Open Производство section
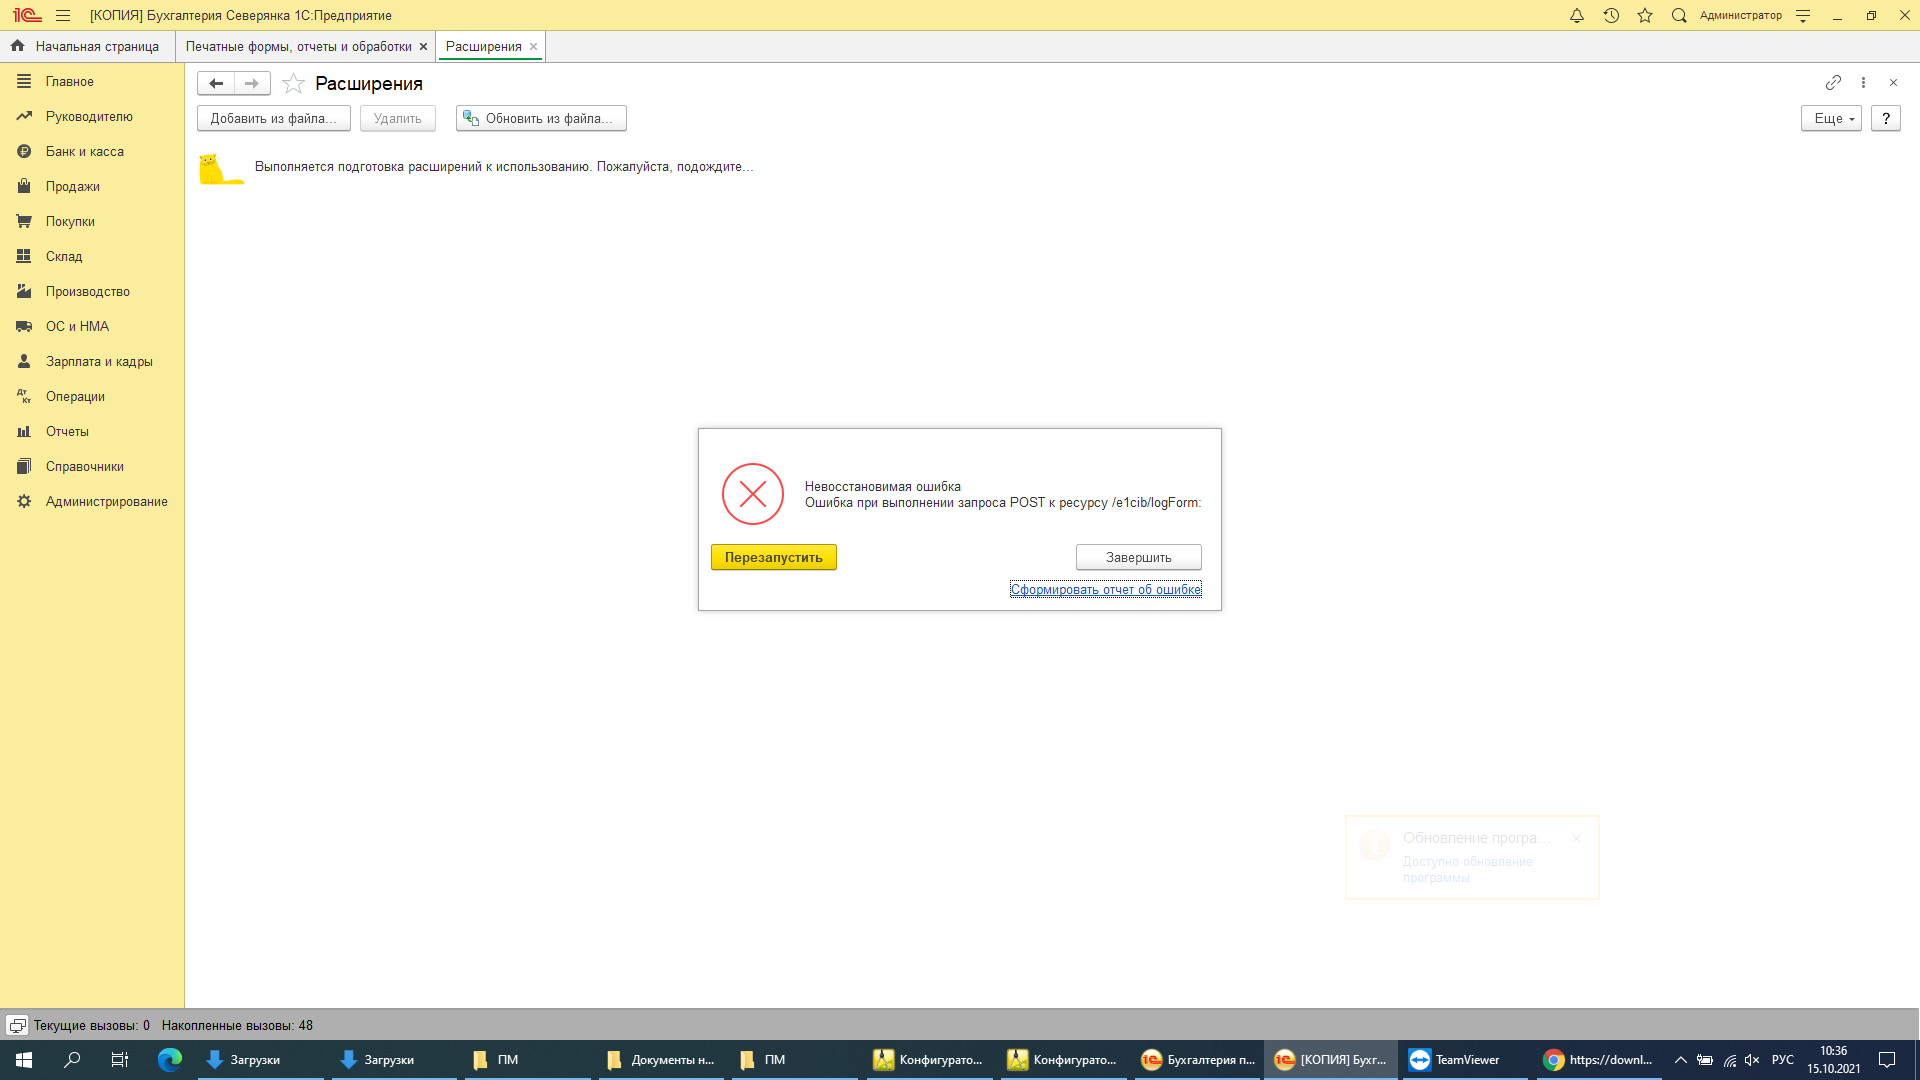This screenshot has width=1920, height=1080. [x=92, y=291]
